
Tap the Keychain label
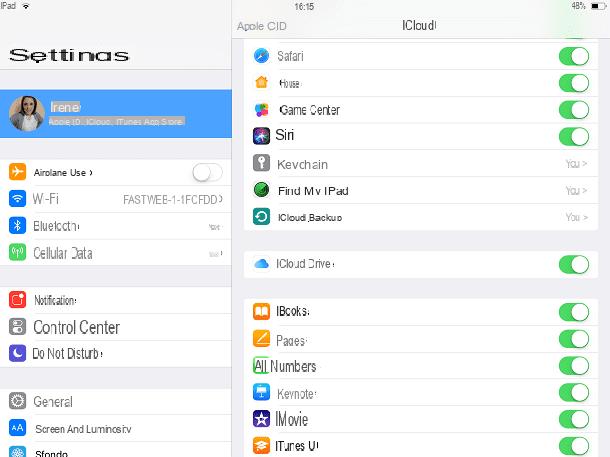302,164
